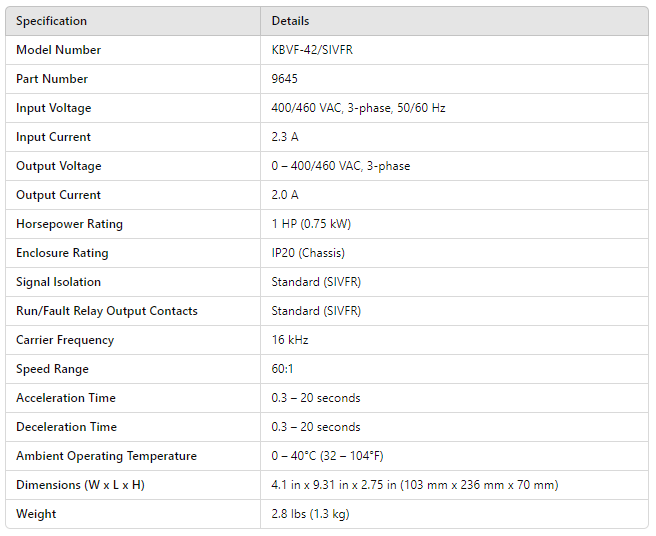Select the Acceleration Time row label

[65, 398]
